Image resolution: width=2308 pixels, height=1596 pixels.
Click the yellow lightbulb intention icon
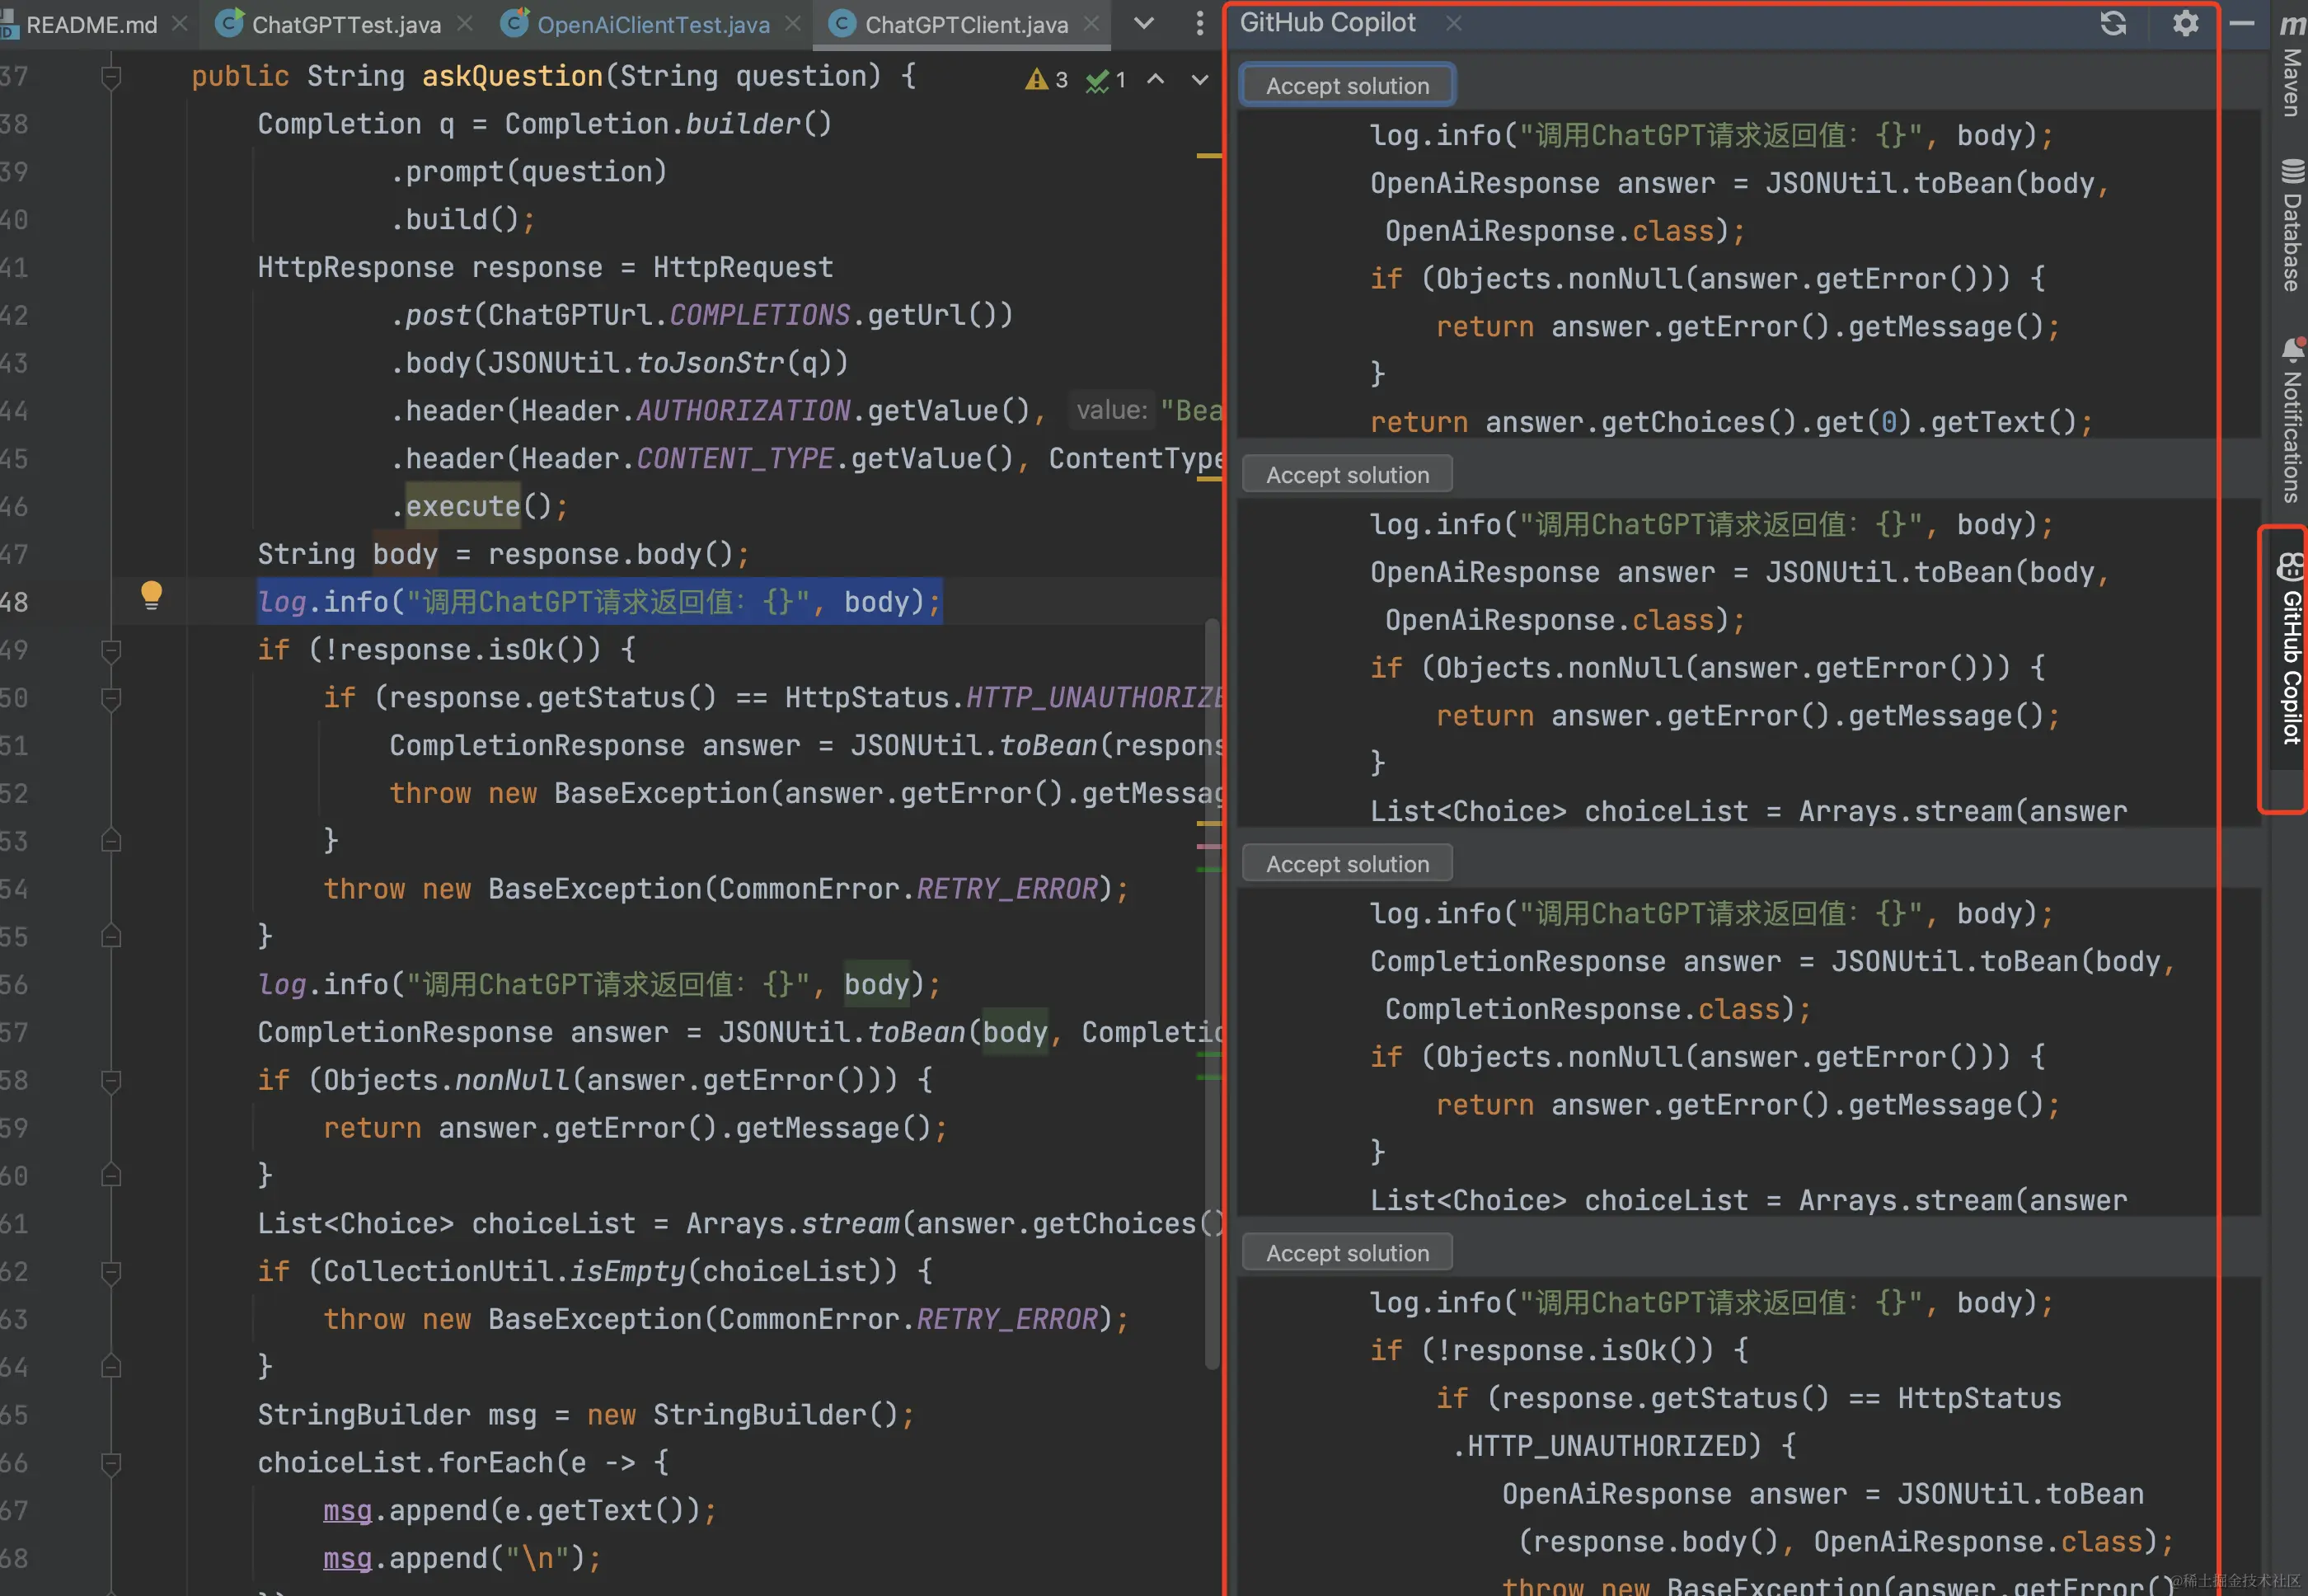(x=151, y=595)
